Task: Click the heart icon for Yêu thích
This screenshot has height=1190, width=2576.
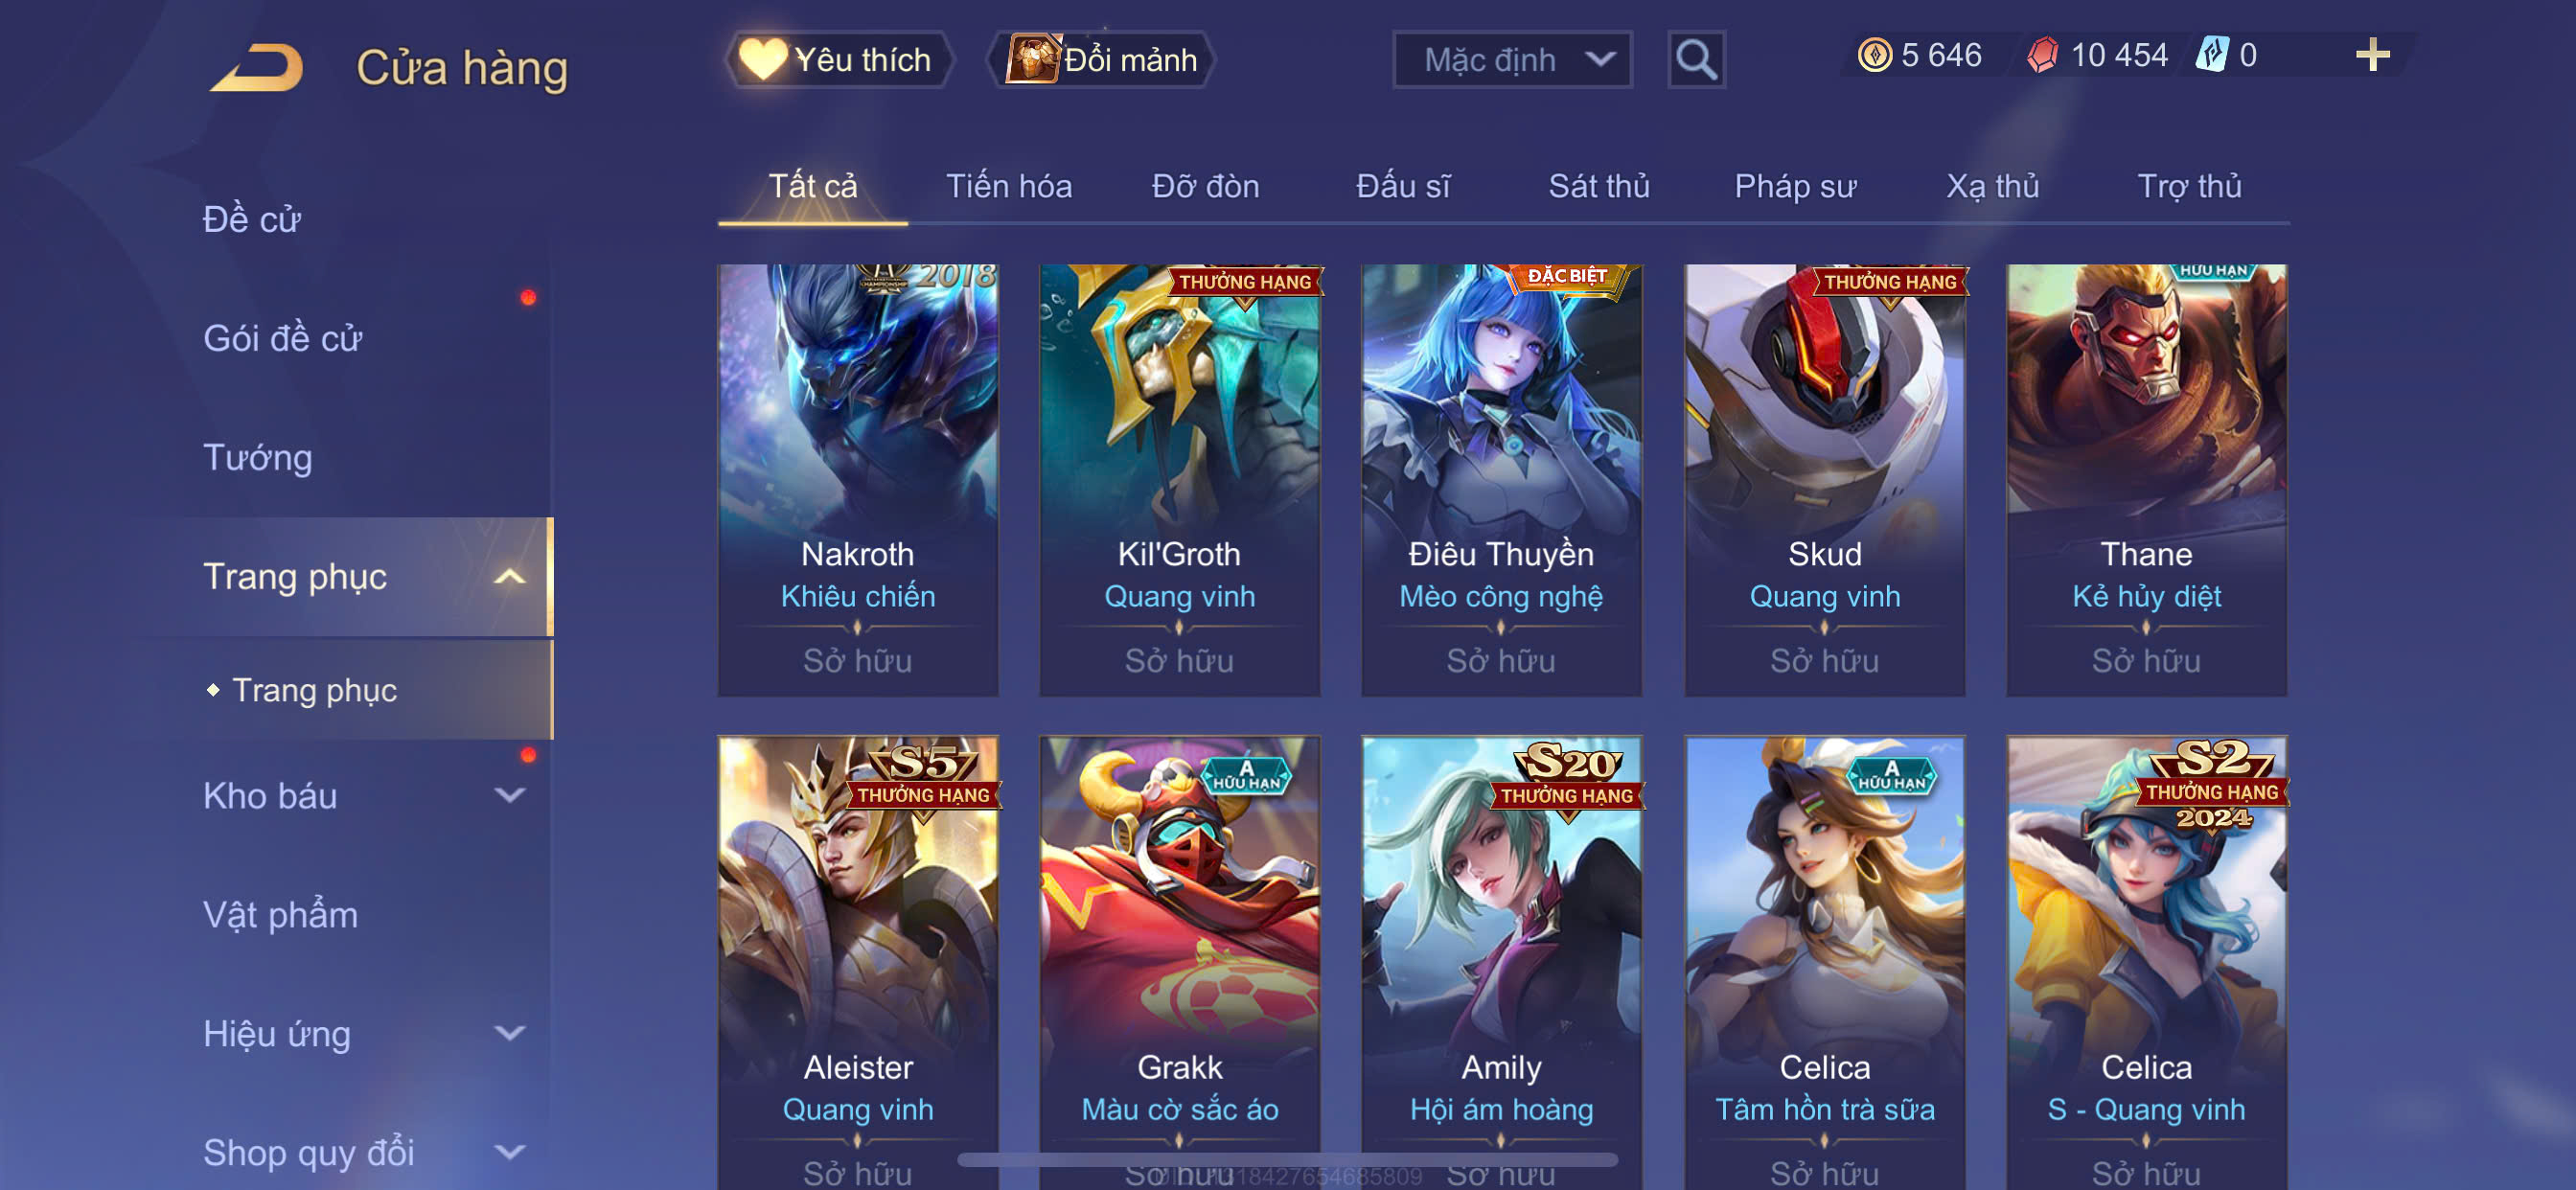Action: point(761,59)
